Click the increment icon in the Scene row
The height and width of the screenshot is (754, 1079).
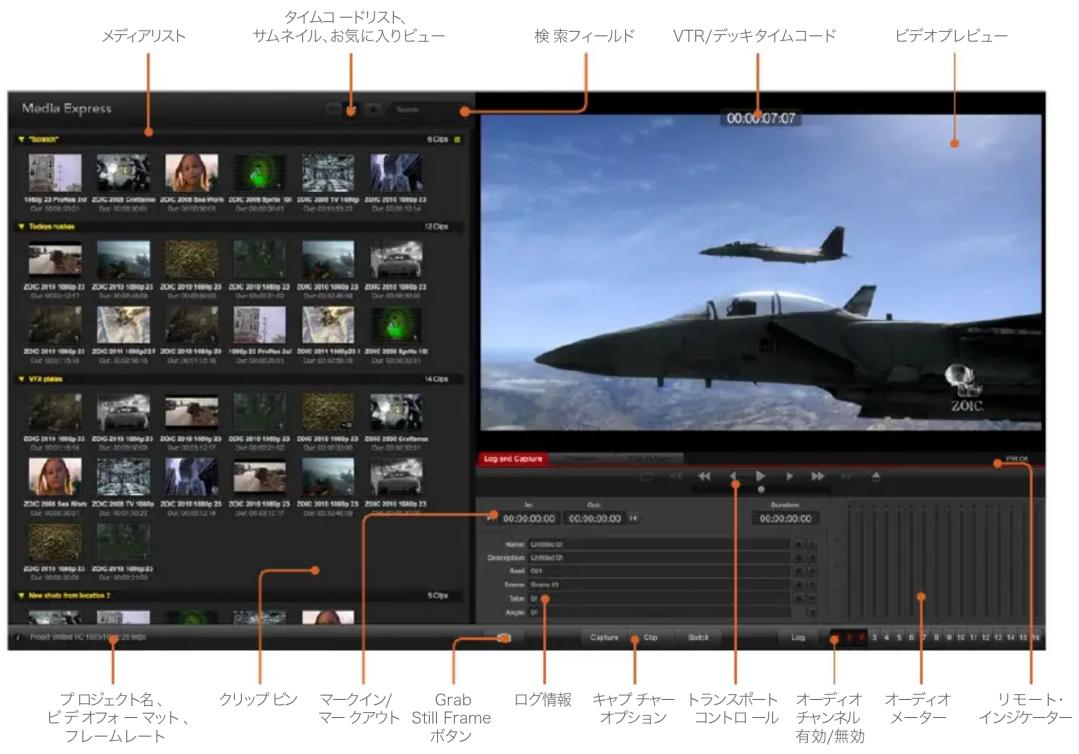(x=812, y=585)
